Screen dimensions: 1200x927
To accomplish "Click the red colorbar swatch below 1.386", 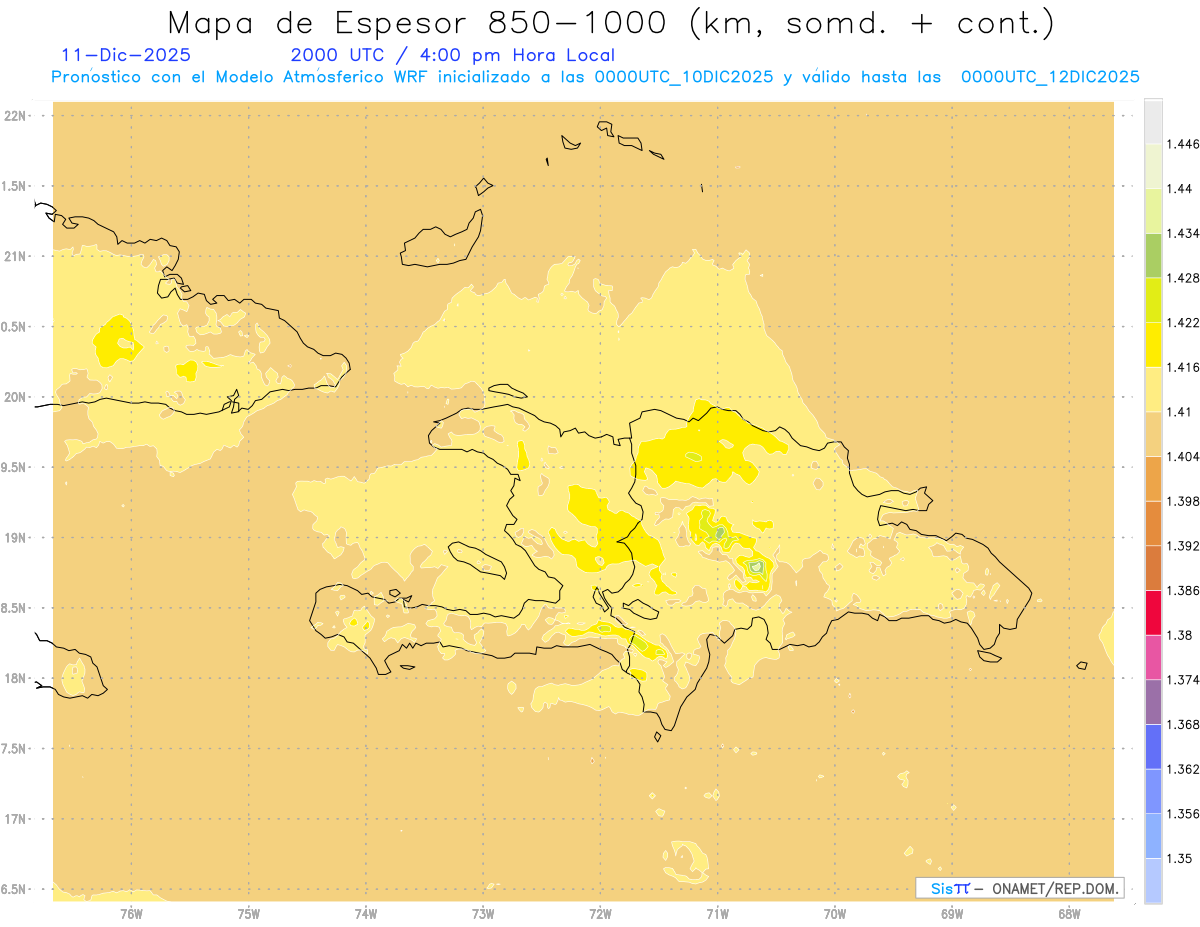I will (1153, 612).
